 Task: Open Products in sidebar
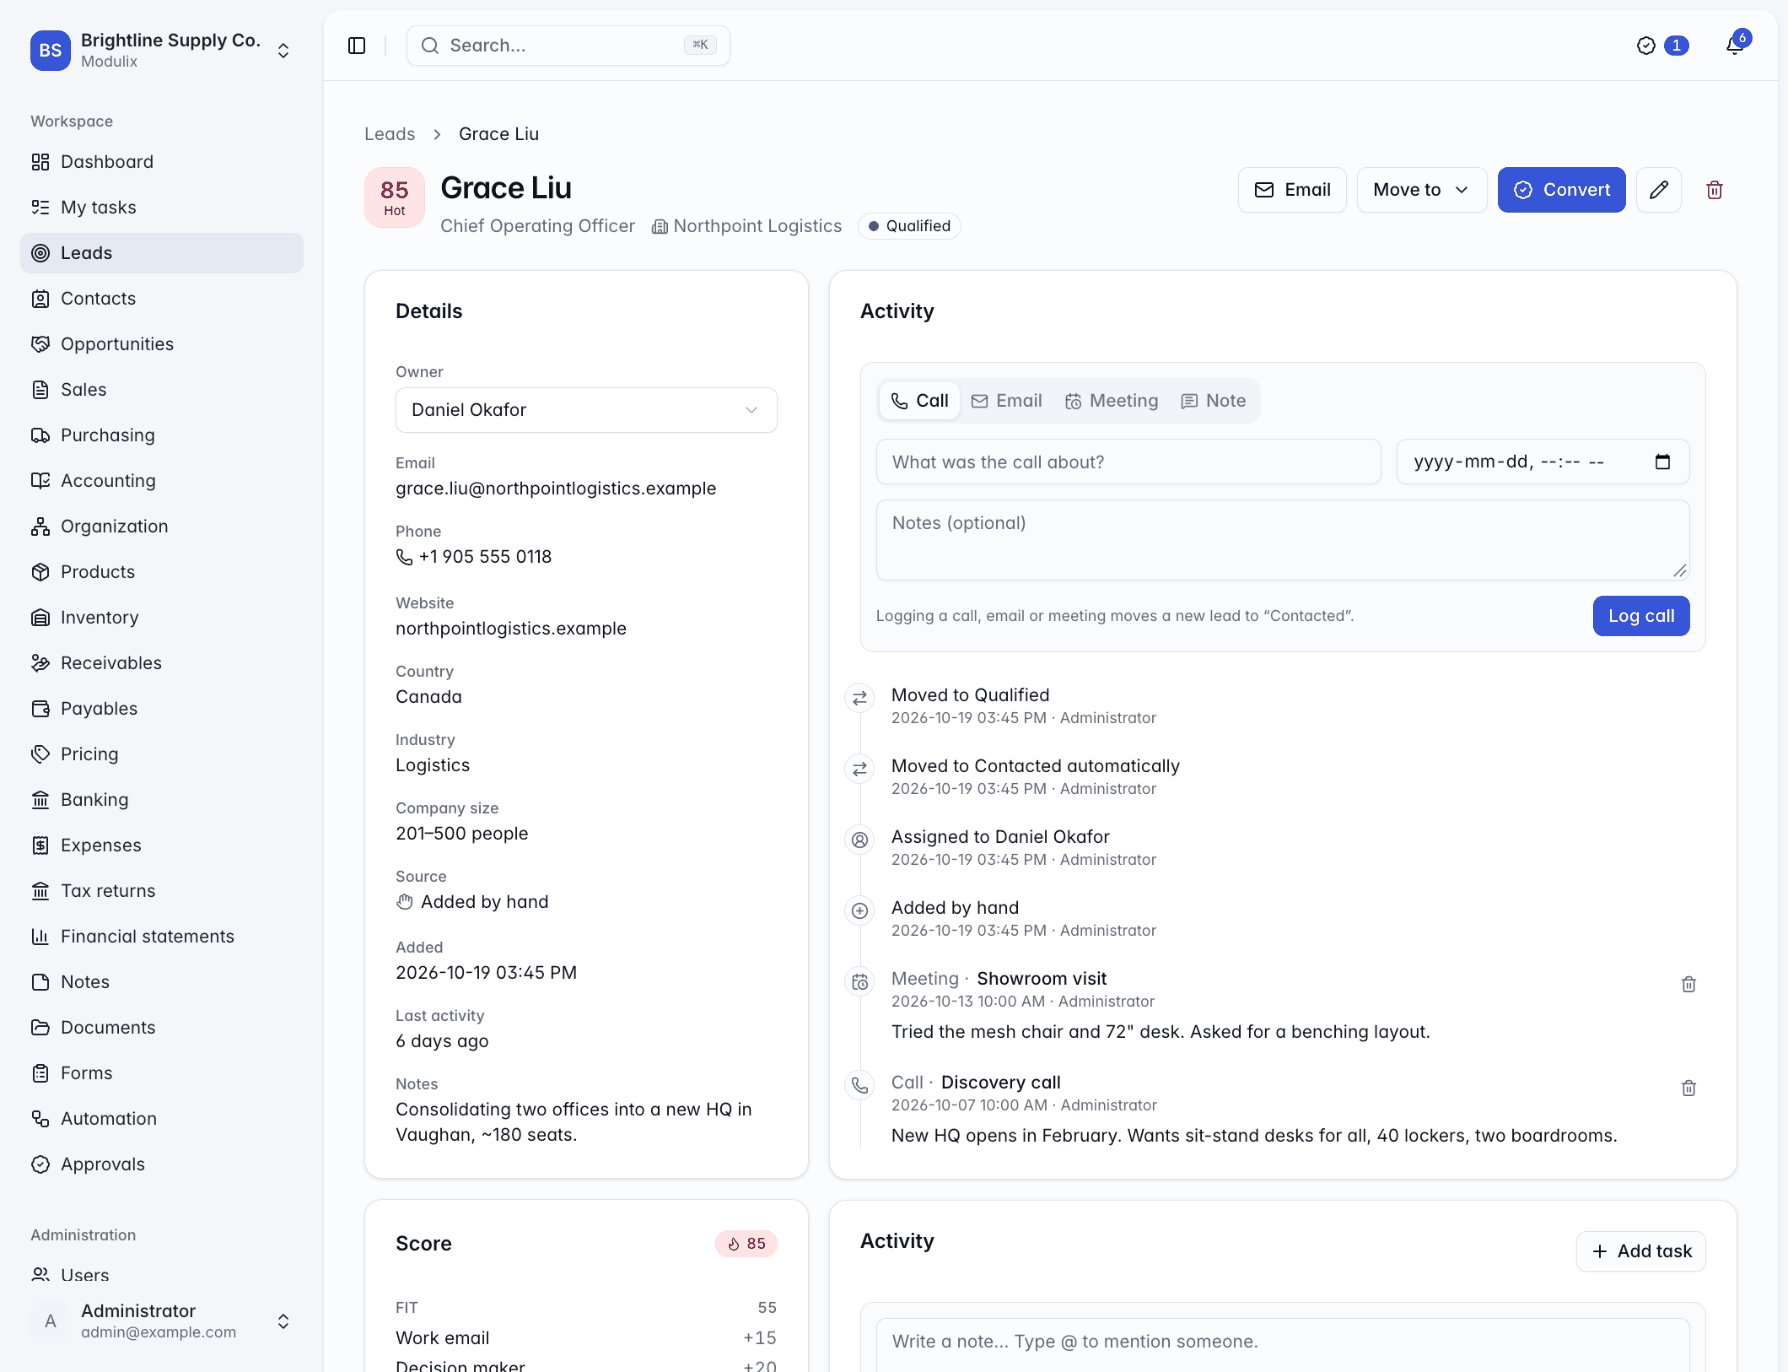click(162, 572)
